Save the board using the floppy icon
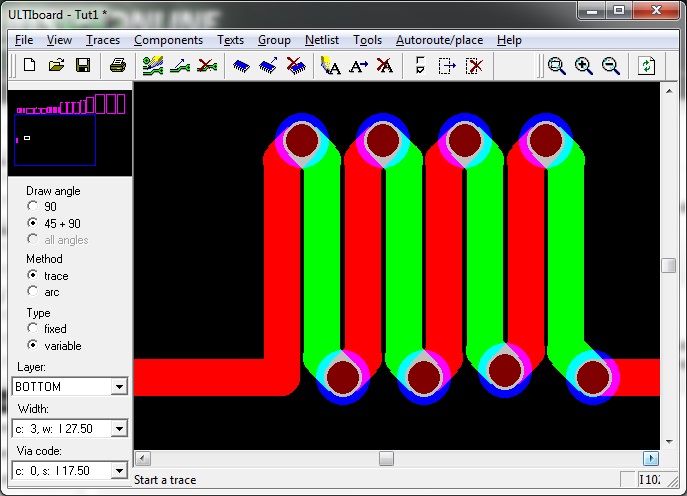This screenshot has height=496, width=687. point(83,66)
